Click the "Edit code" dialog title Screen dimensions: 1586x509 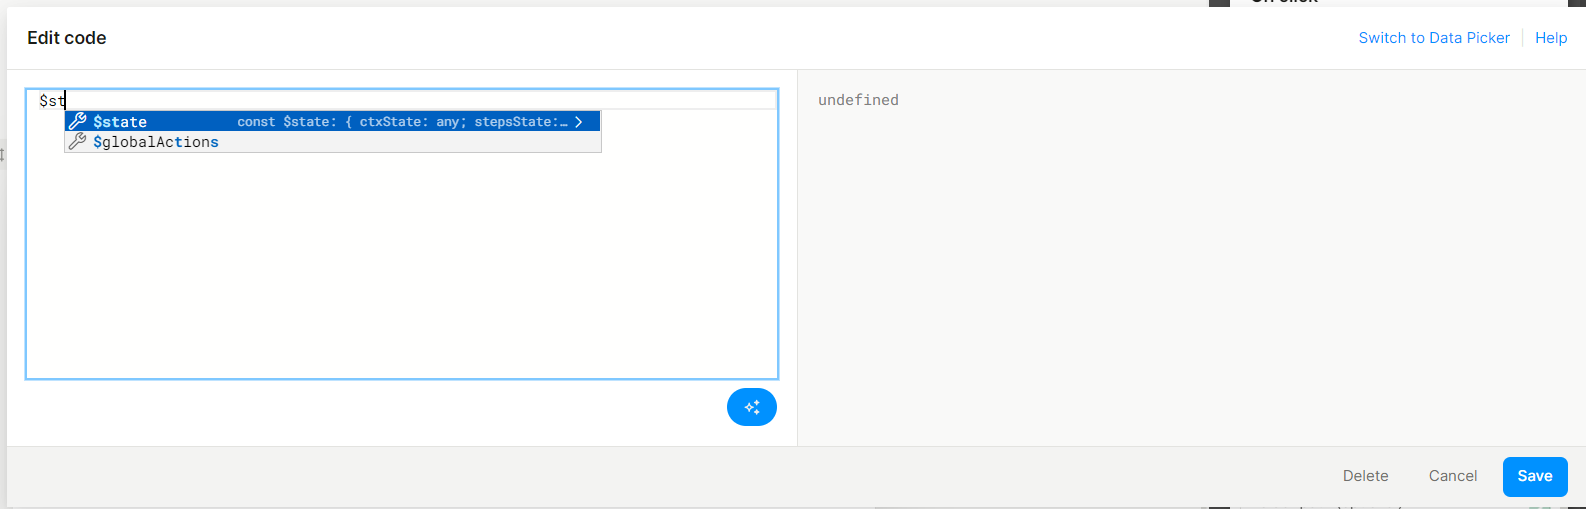pyautogui.click(x=67, y=38)
